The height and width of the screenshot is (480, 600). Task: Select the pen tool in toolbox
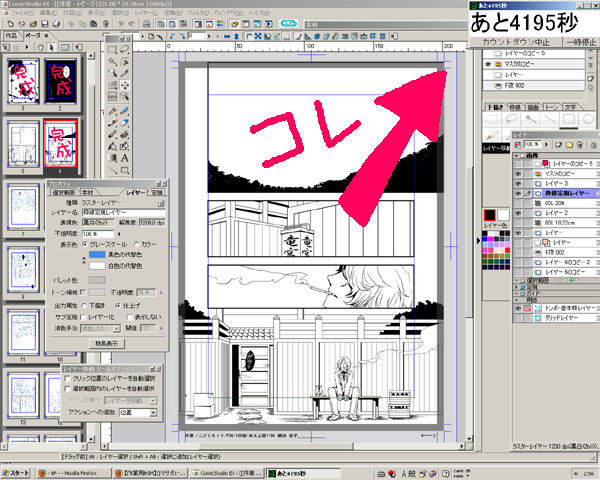click(112, 111)
